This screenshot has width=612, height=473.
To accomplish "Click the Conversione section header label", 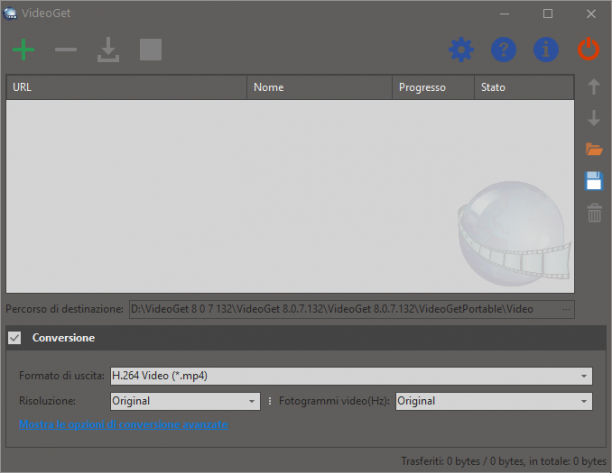I will (63, 338).
